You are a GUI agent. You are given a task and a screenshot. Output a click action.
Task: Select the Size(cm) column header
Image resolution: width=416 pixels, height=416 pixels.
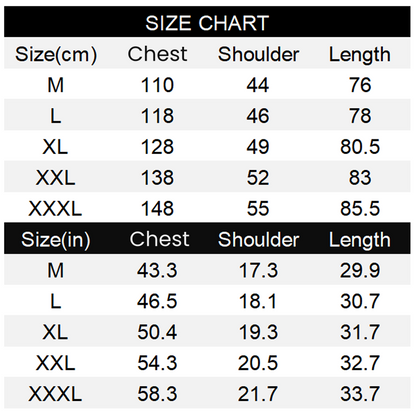[56, 55]
